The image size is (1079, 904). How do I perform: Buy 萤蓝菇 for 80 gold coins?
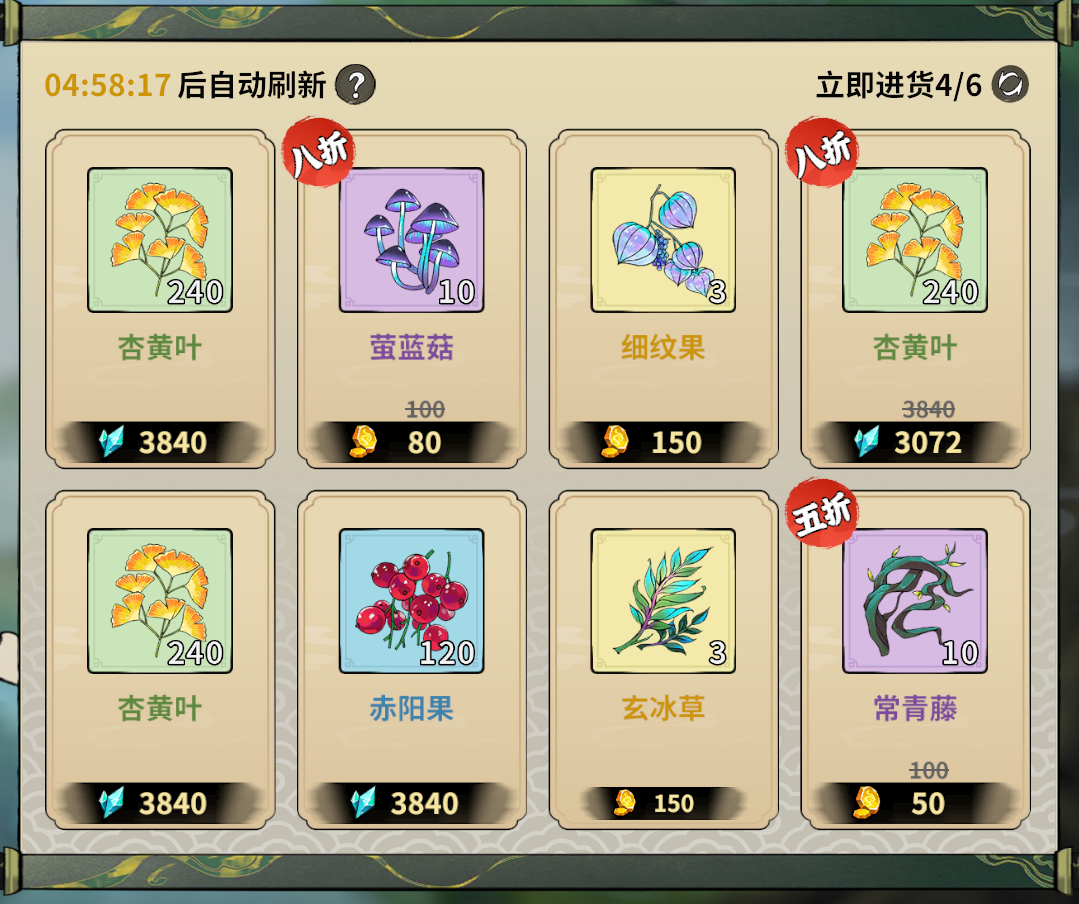[412, 442]
